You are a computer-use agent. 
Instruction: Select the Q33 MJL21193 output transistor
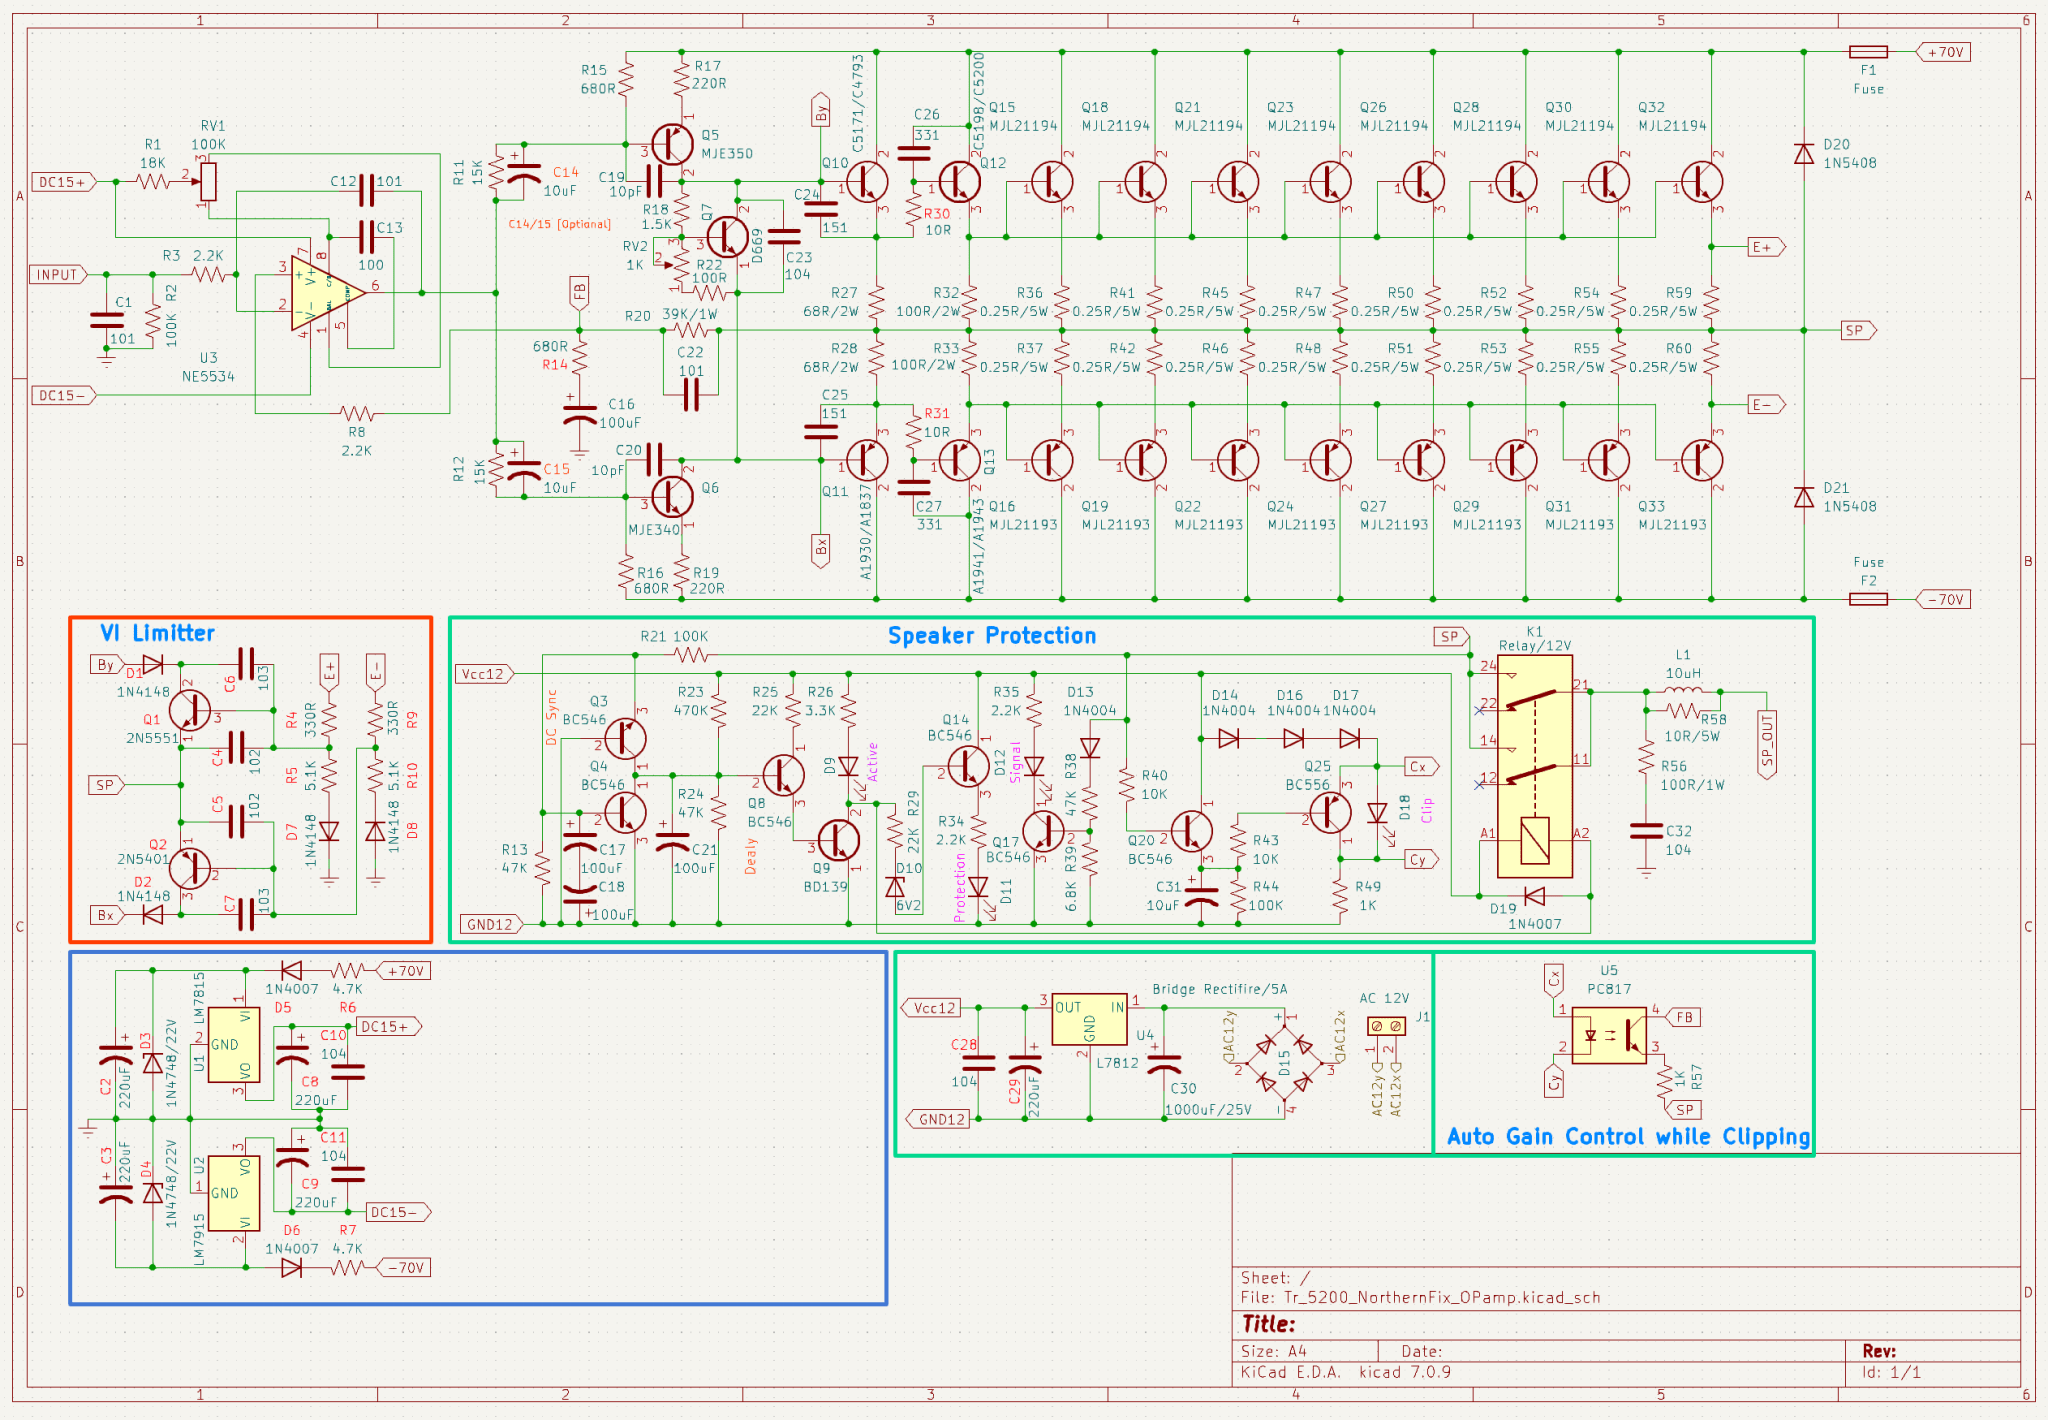click(1700, 460)
